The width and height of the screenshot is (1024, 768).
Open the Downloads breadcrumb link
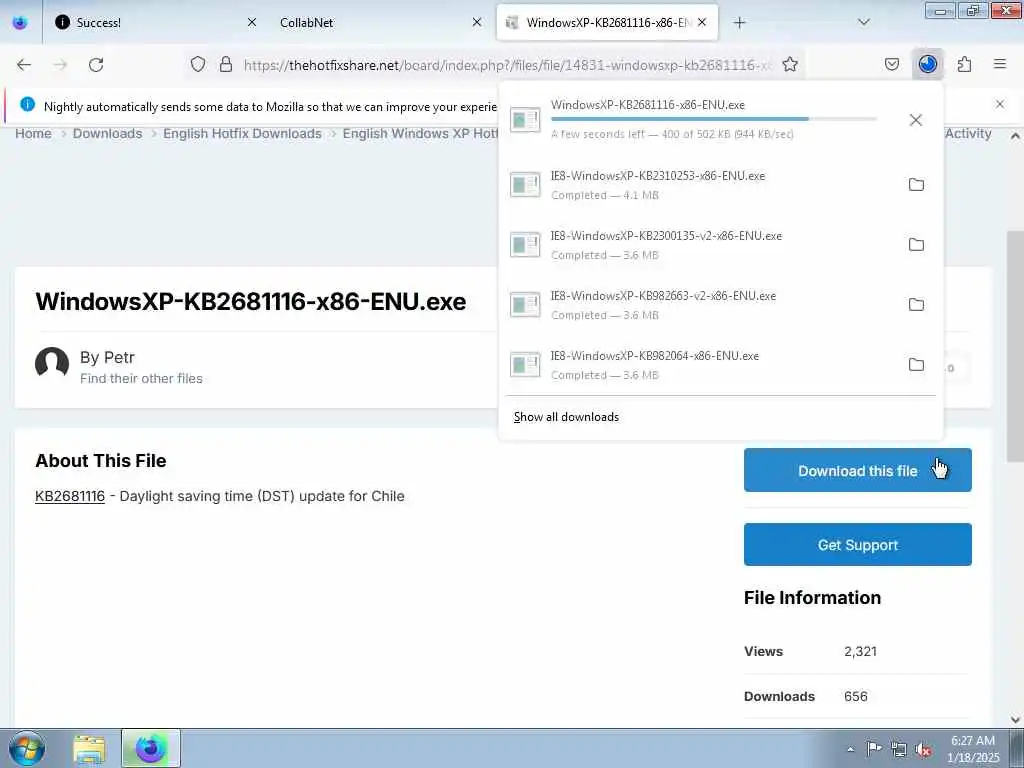click(107, 133)
